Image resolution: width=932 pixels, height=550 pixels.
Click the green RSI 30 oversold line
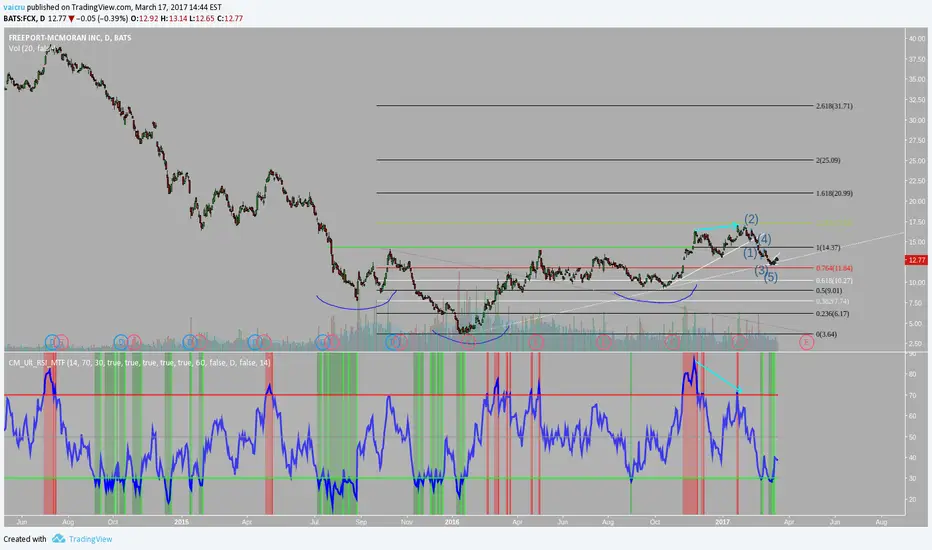click(391, 478)
